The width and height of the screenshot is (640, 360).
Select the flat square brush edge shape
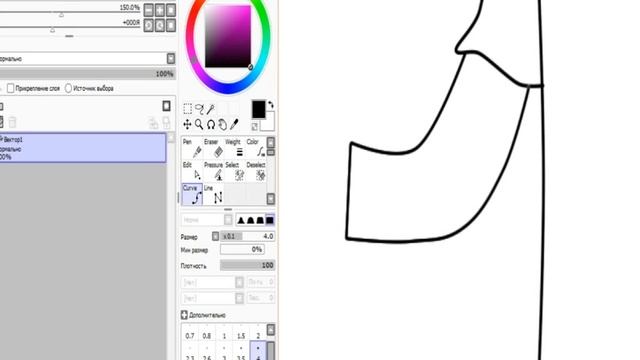270,220
